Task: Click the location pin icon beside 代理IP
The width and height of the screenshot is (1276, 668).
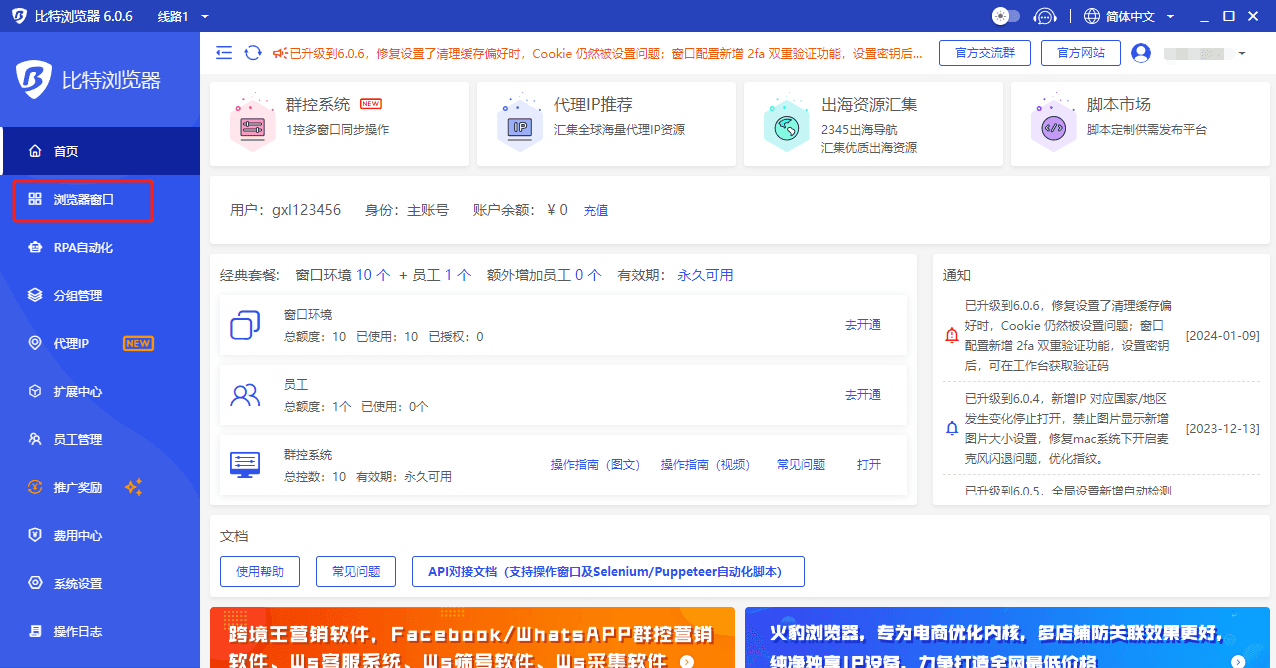Action: click(x=35, y=343)
